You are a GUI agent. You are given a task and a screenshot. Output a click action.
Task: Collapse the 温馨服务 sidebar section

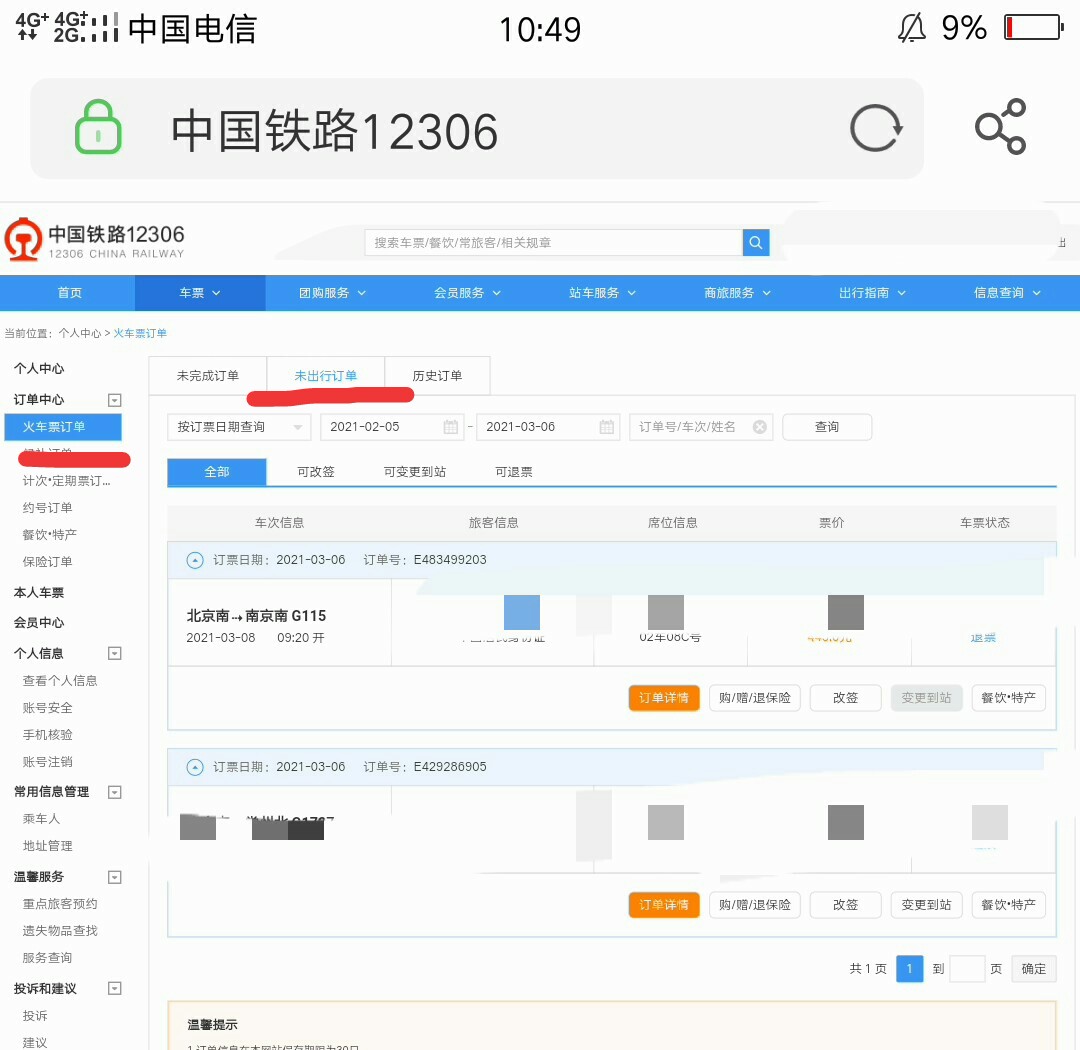point(115,877)
